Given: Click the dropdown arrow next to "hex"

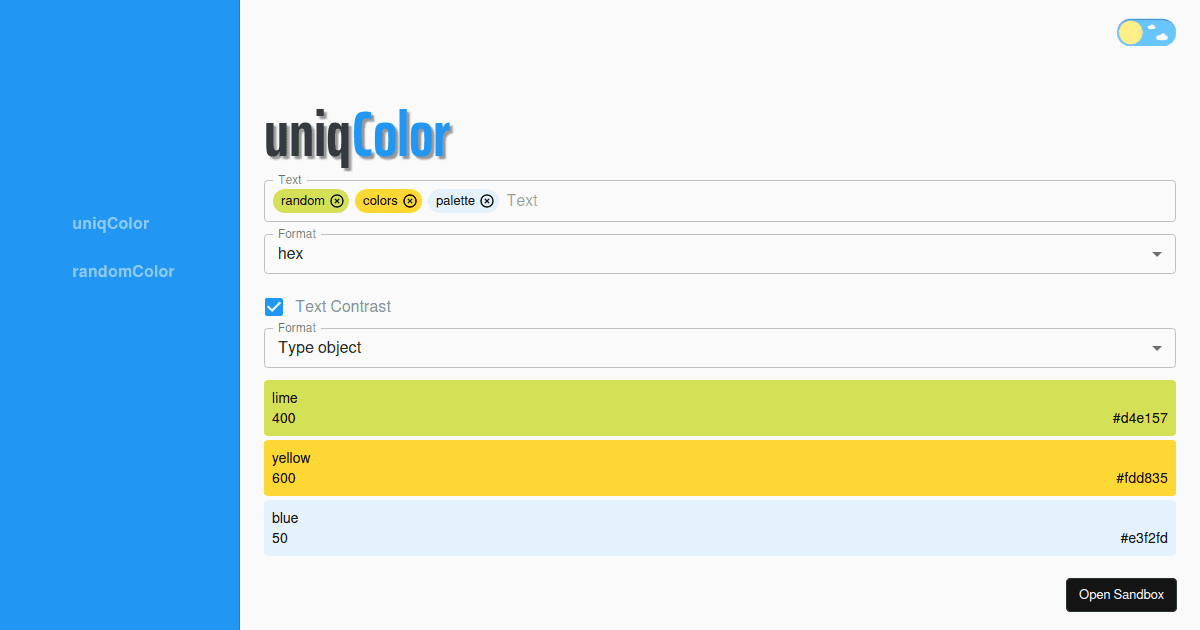Looking at the screenshot, I should (1157, 253).
